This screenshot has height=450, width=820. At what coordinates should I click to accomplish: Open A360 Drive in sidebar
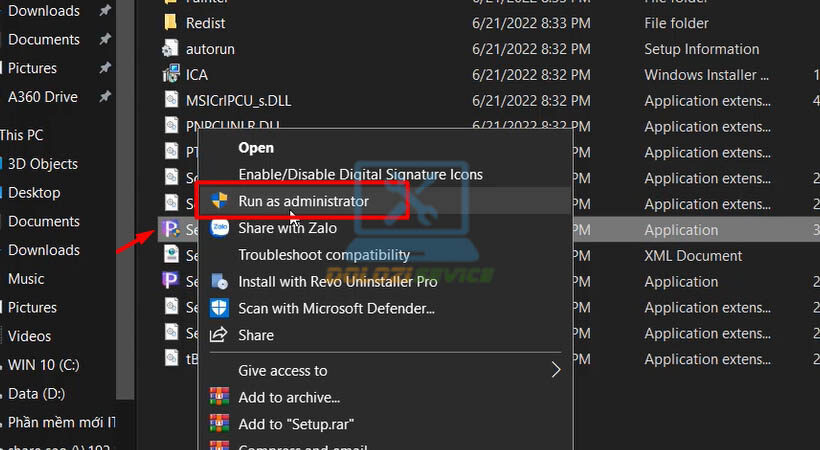(43, 97)
